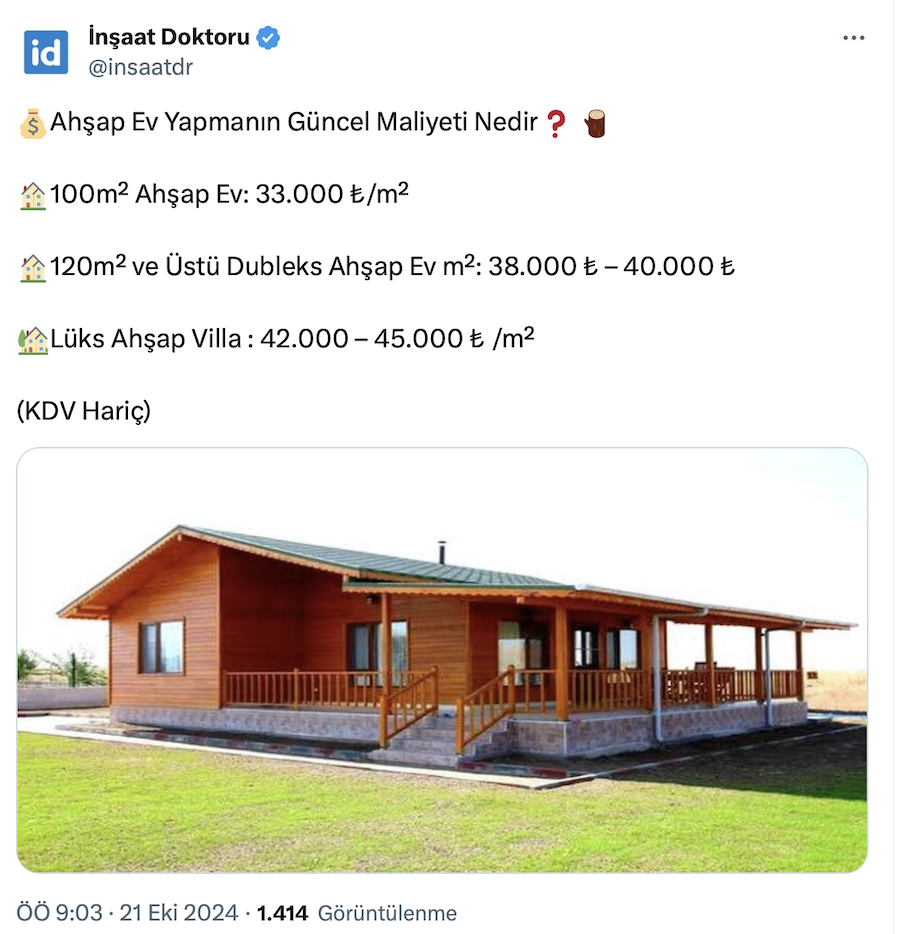This screenshot has height=934, width=908.
Task: Click the money bag emoji
Action: click(x=32, y=124)
